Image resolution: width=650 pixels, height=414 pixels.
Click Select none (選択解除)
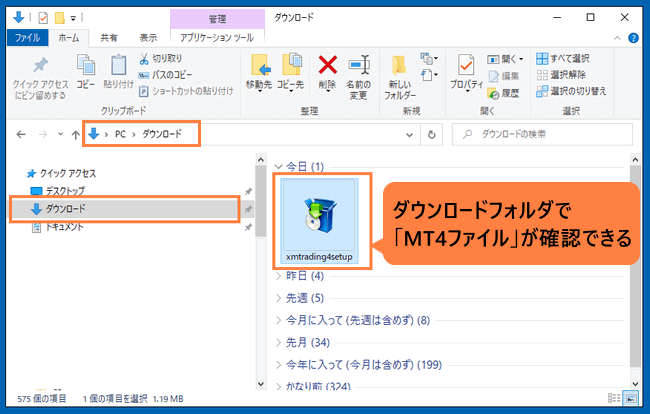click(561, 75)
